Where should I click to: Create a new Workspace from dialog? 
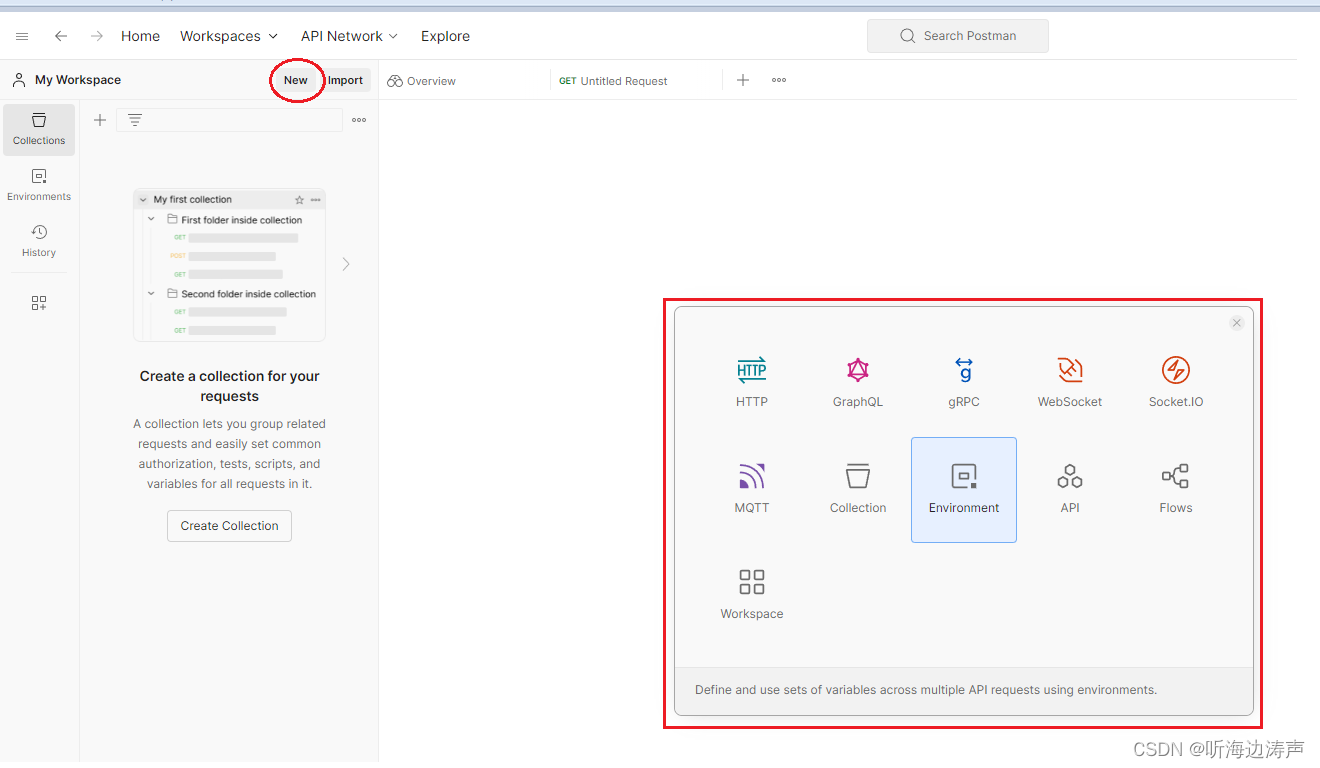[x=752, y=596]
